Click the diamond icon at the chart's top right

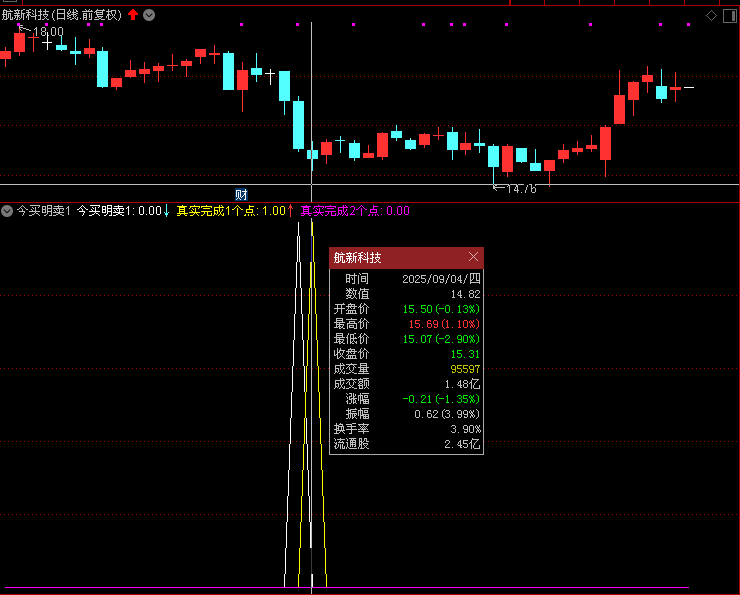click(x=711, y=16)
